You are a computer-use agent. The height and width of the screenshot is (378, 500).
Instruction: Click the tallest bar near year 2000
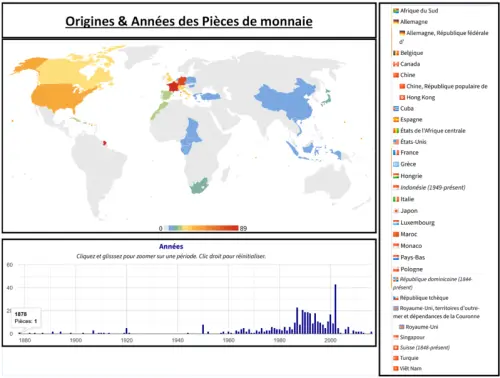pyautogui.click(x=335, y=309)
